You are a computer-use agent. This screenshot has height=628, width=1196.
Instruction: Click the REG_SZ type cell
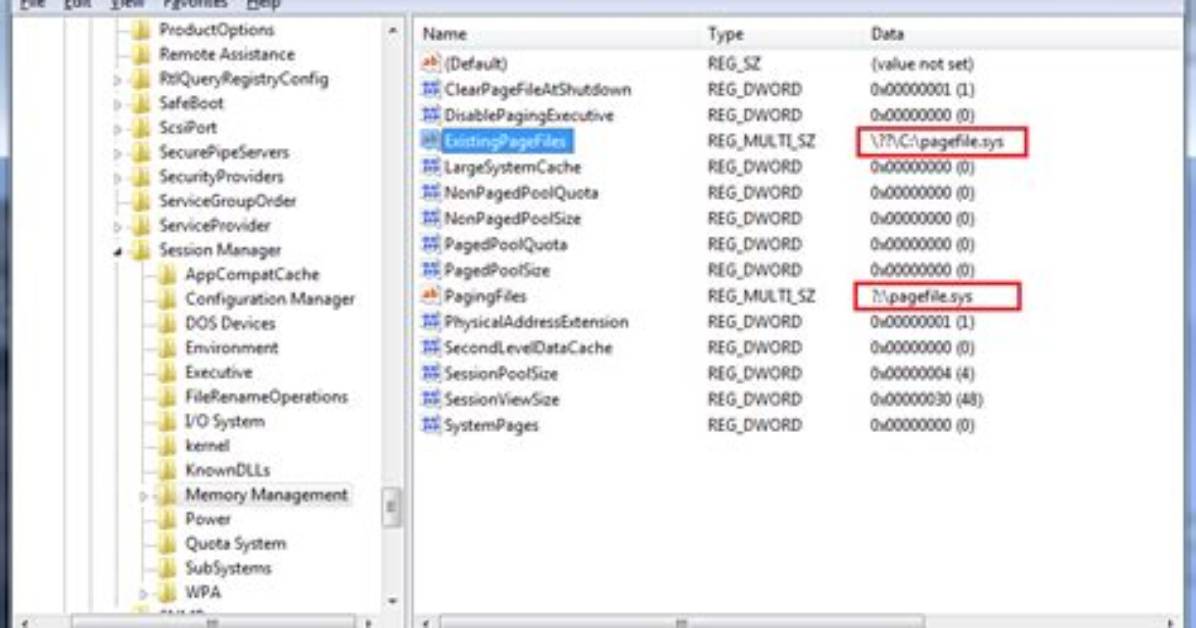[733, 63]
